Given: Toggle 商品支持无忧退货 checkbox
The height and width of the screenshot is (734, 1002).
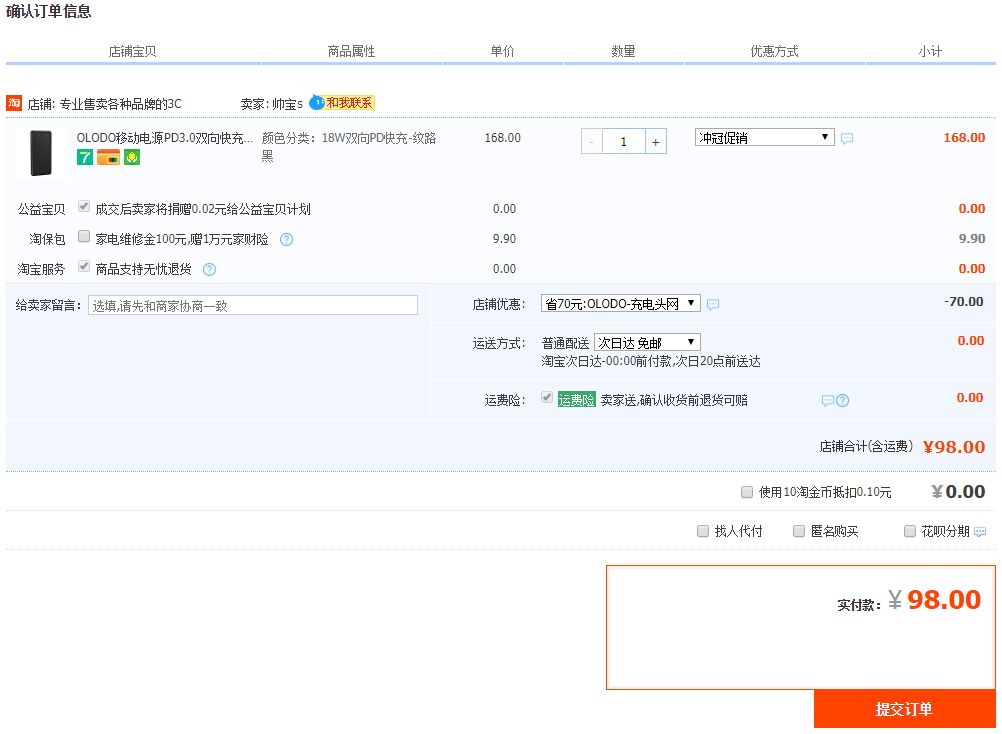Looking at the screenshot, I should (x=84, y=266).
